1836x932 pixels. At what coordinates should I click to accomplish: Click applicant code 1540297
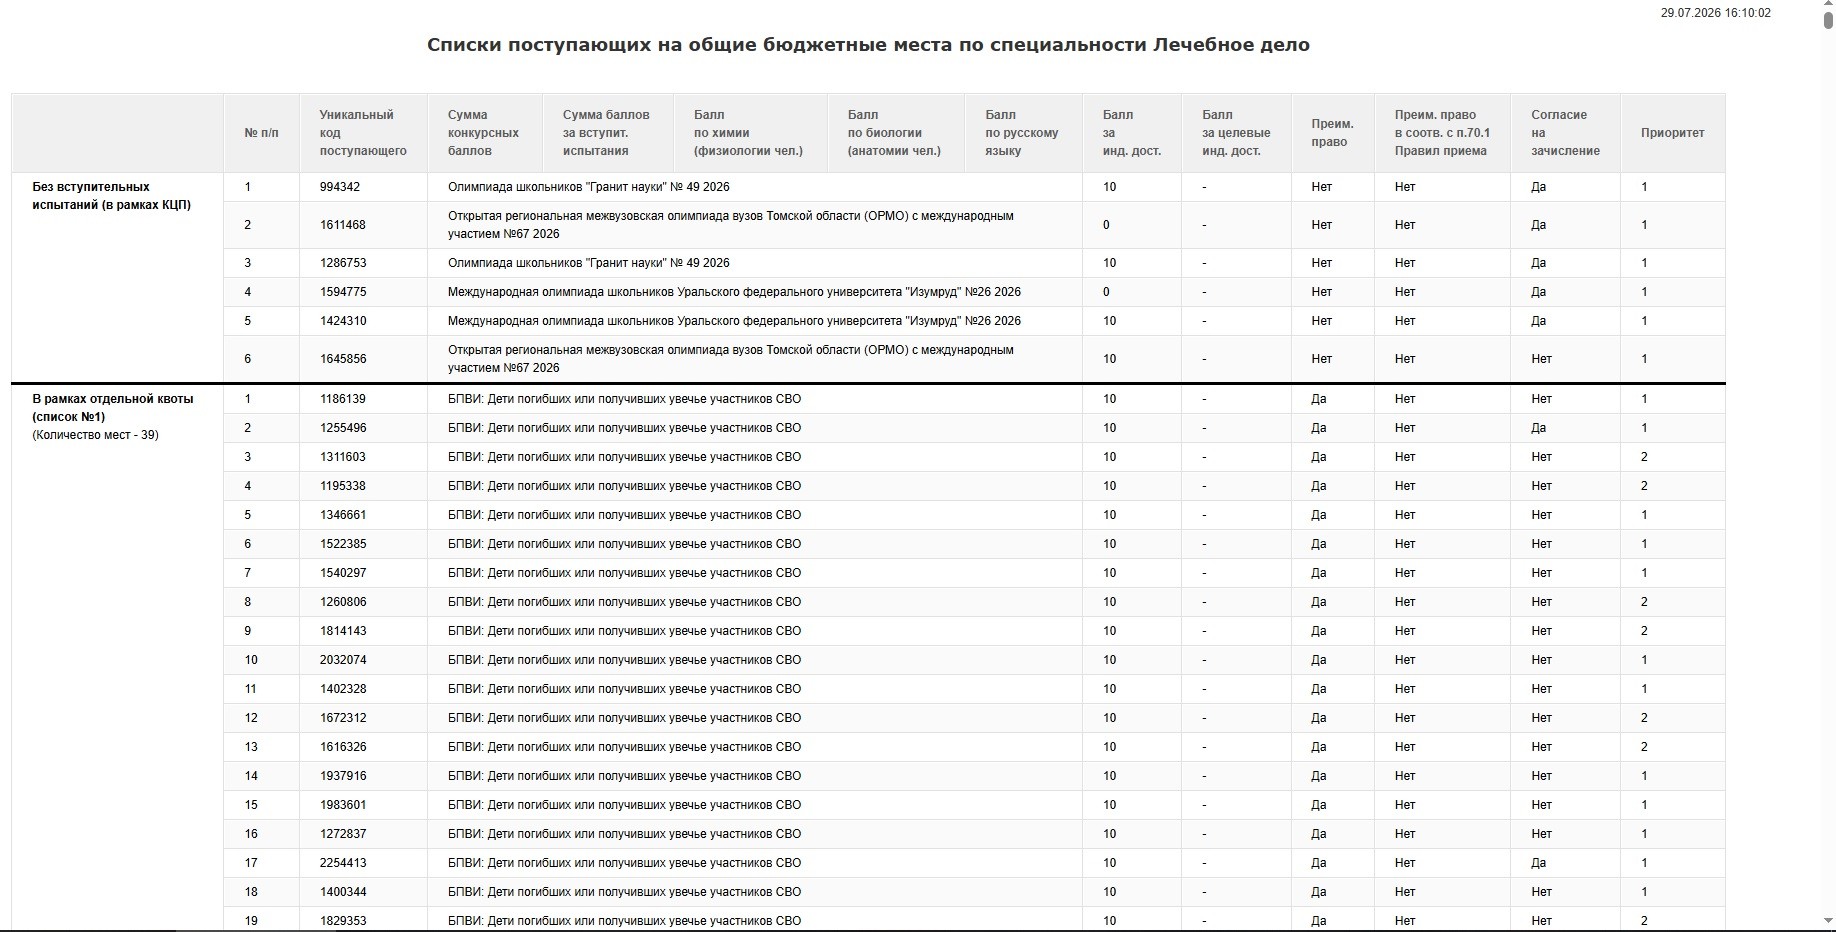[x=343, y=573]
